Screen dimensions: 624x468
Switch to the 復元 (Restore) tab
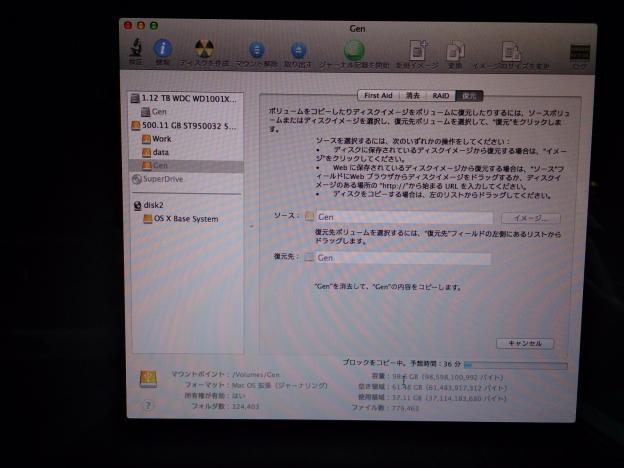pos(469,96)
